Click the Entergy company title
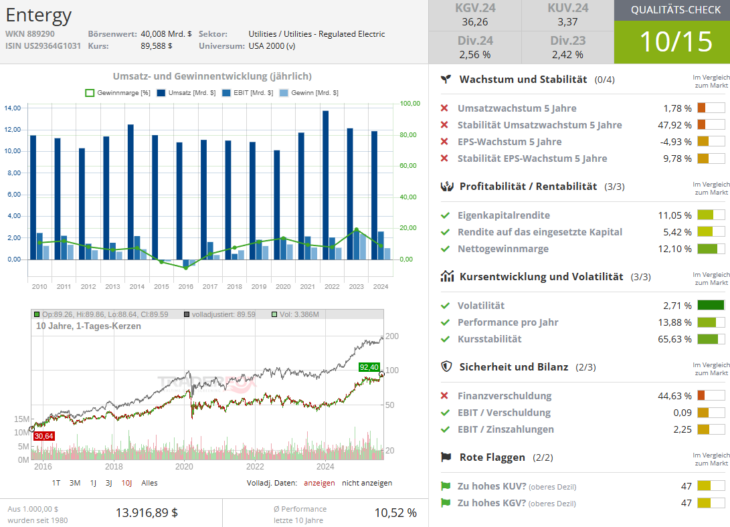This screenshot has width=730, height=527. (39, 15)
